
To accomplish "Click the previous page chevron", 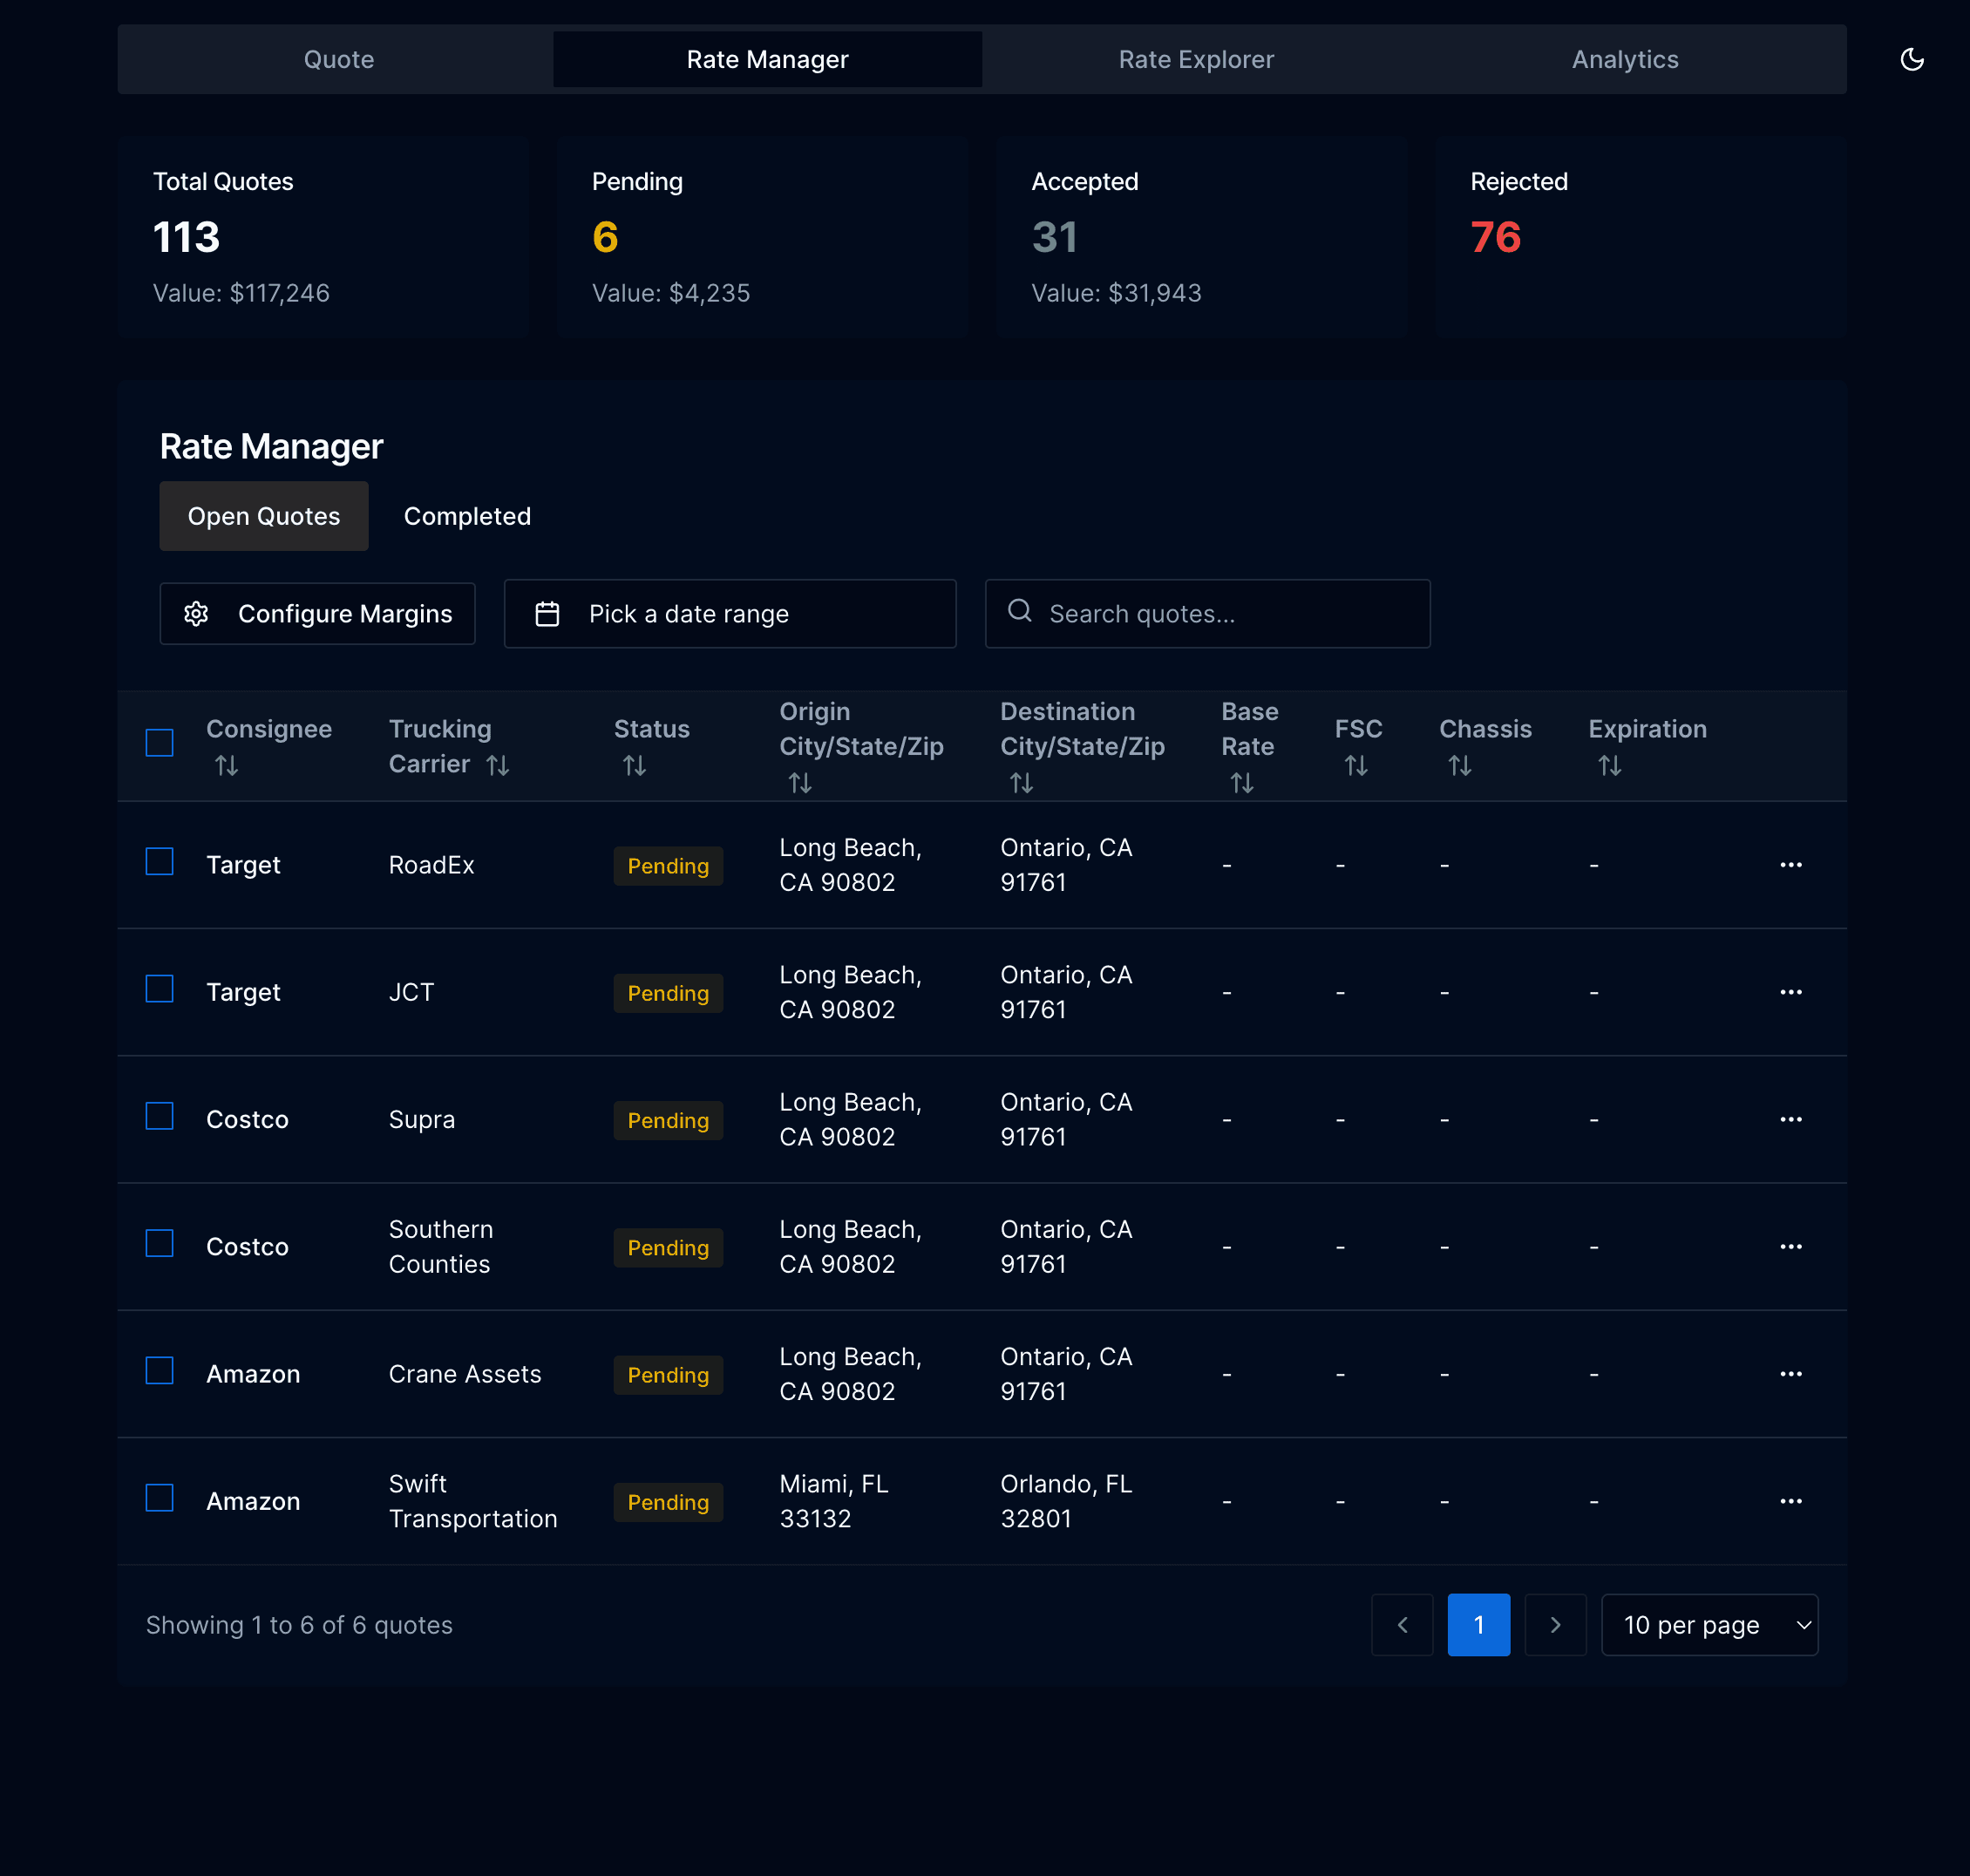I will coord(1402,1624).
